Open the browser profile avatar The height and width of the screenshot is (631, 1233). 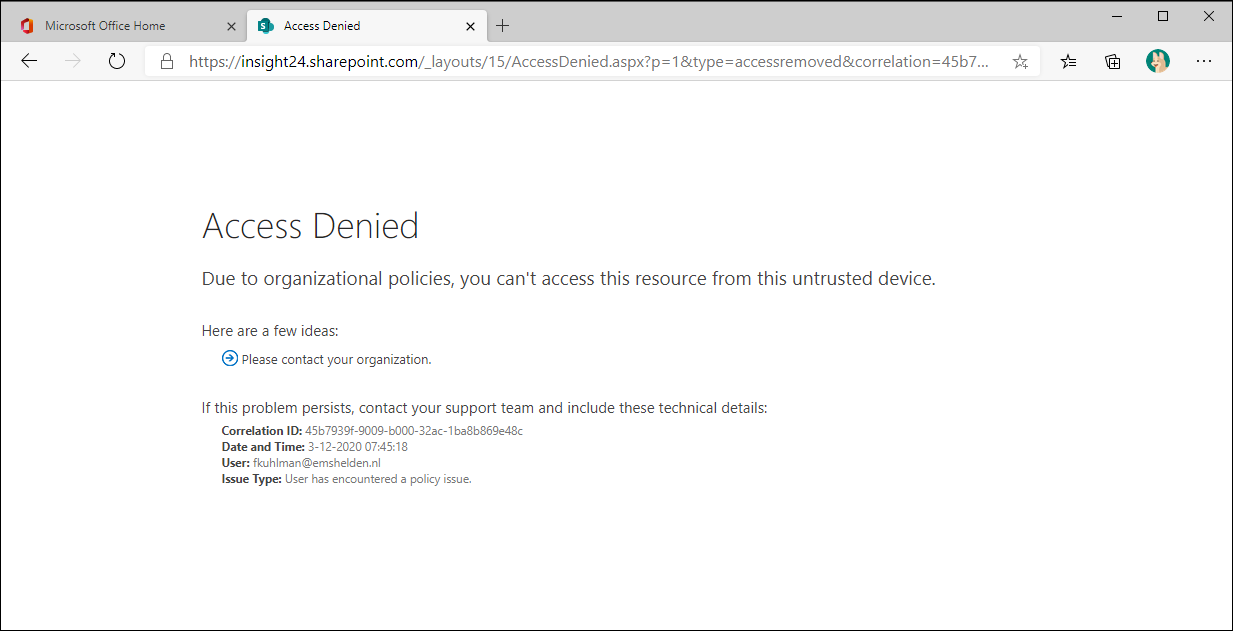1158,62
